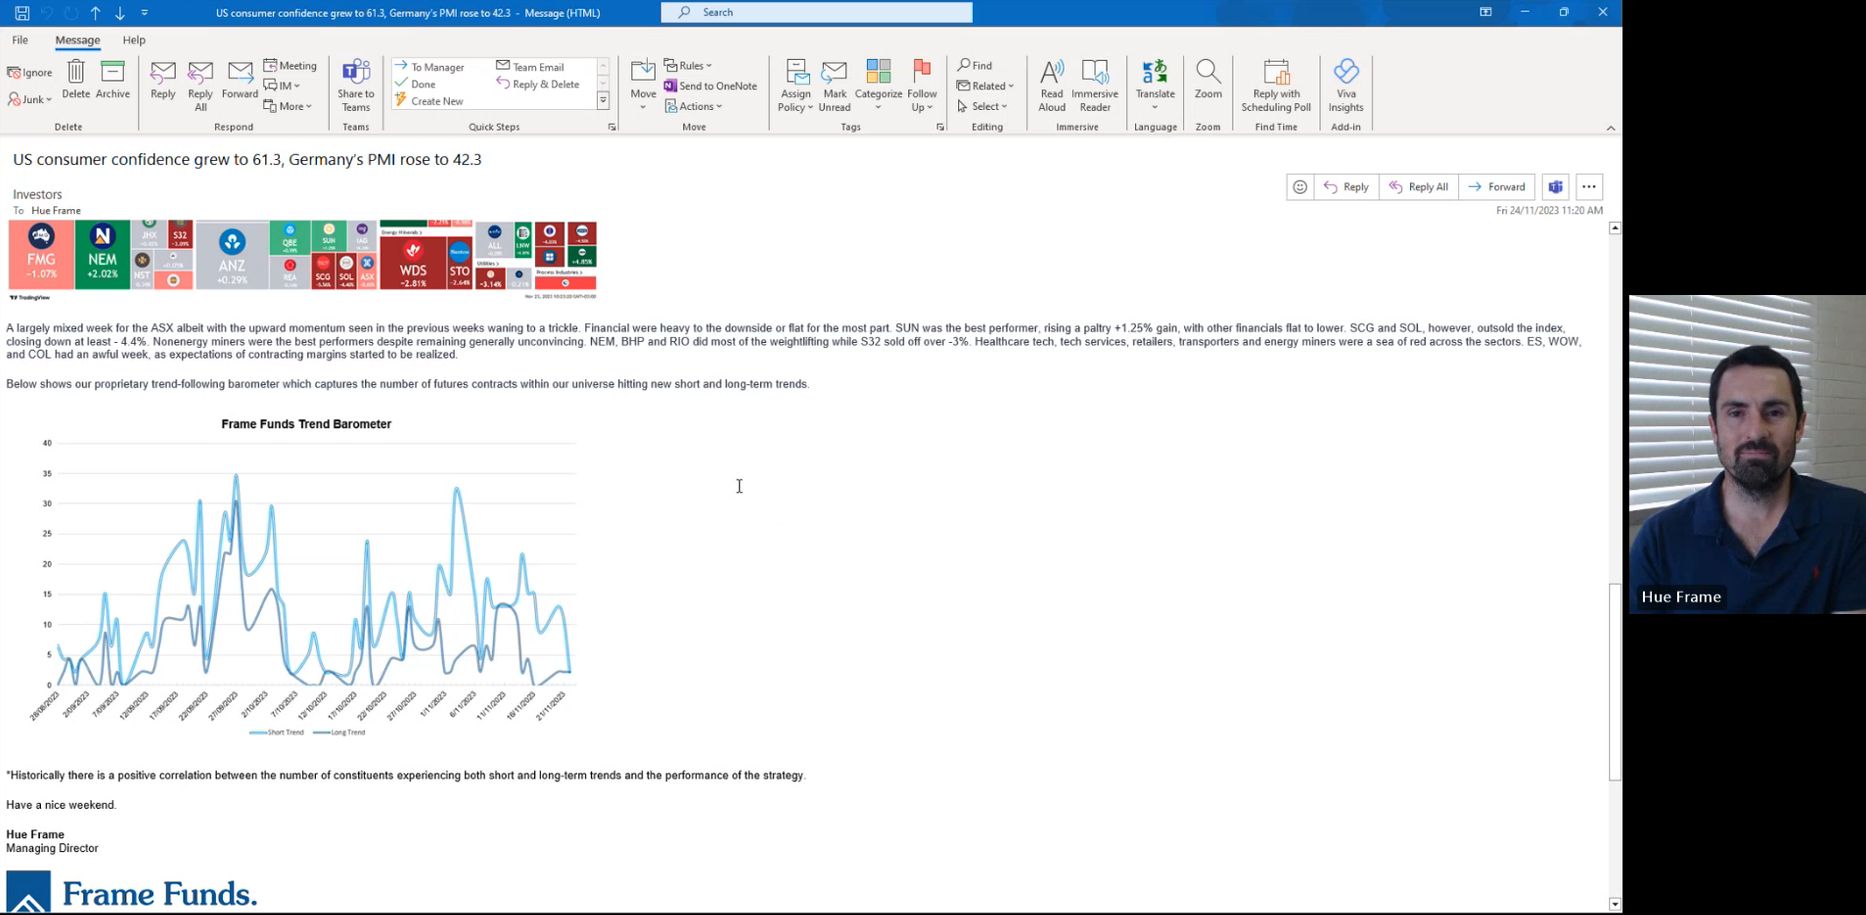Screen dimensions: 1866x915
Task: Open the More respond options
Action: [x=288, y=106]
